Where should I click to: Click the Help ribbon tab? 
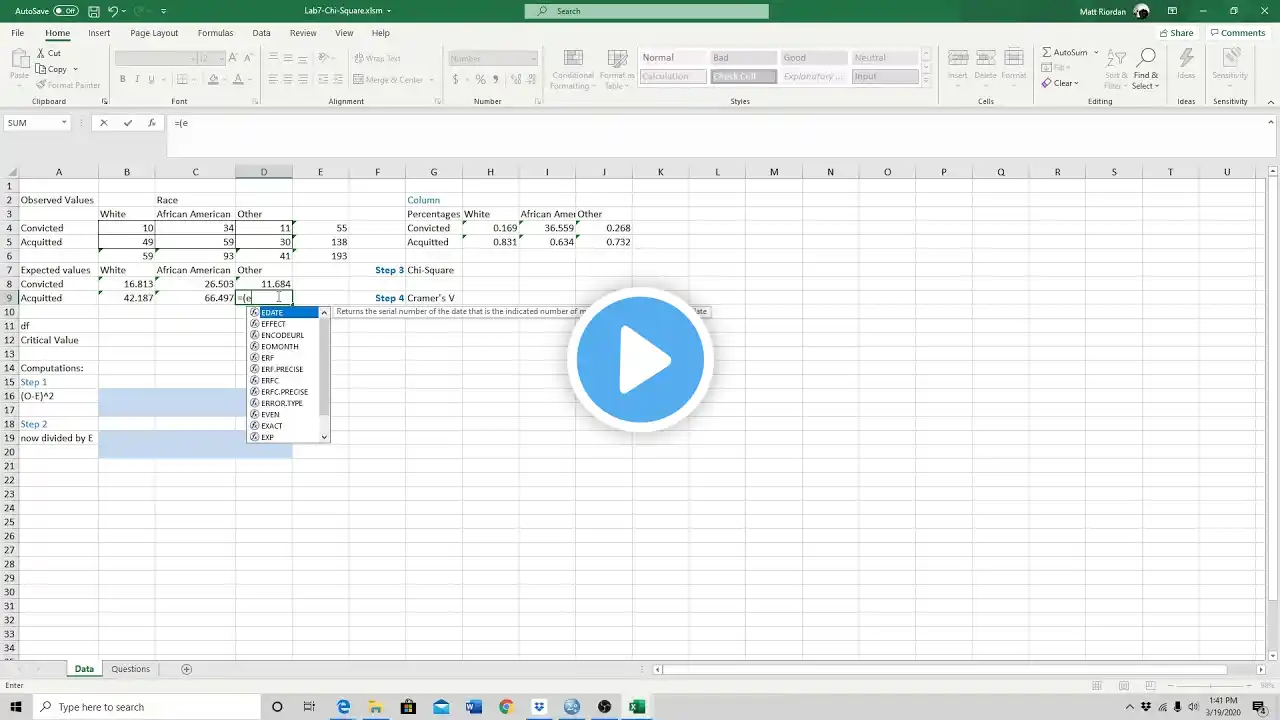pyautogui.click(x=381, y=33)
